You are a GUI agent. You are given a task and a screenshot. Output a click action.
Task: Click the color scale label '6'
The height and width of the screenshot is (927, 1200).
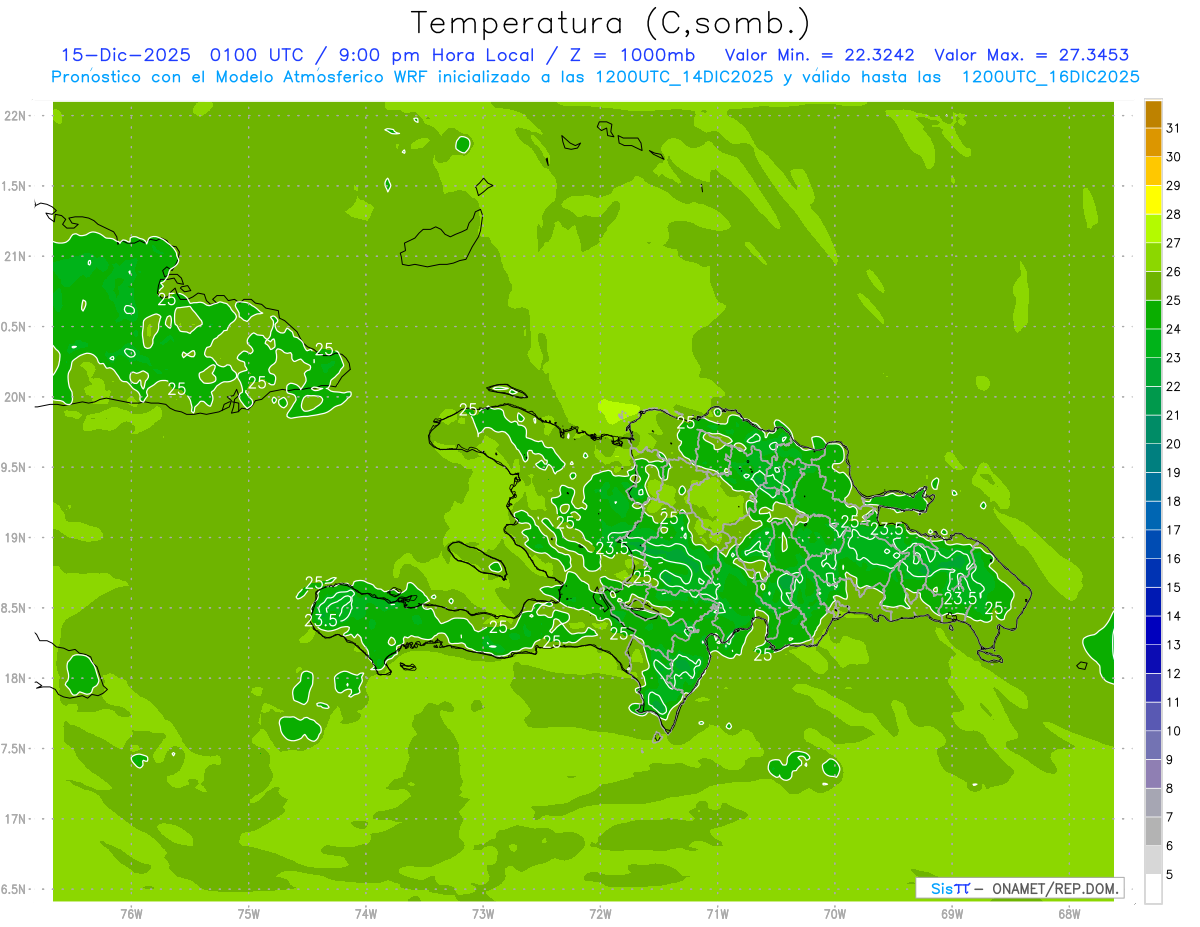[1170, 846]
